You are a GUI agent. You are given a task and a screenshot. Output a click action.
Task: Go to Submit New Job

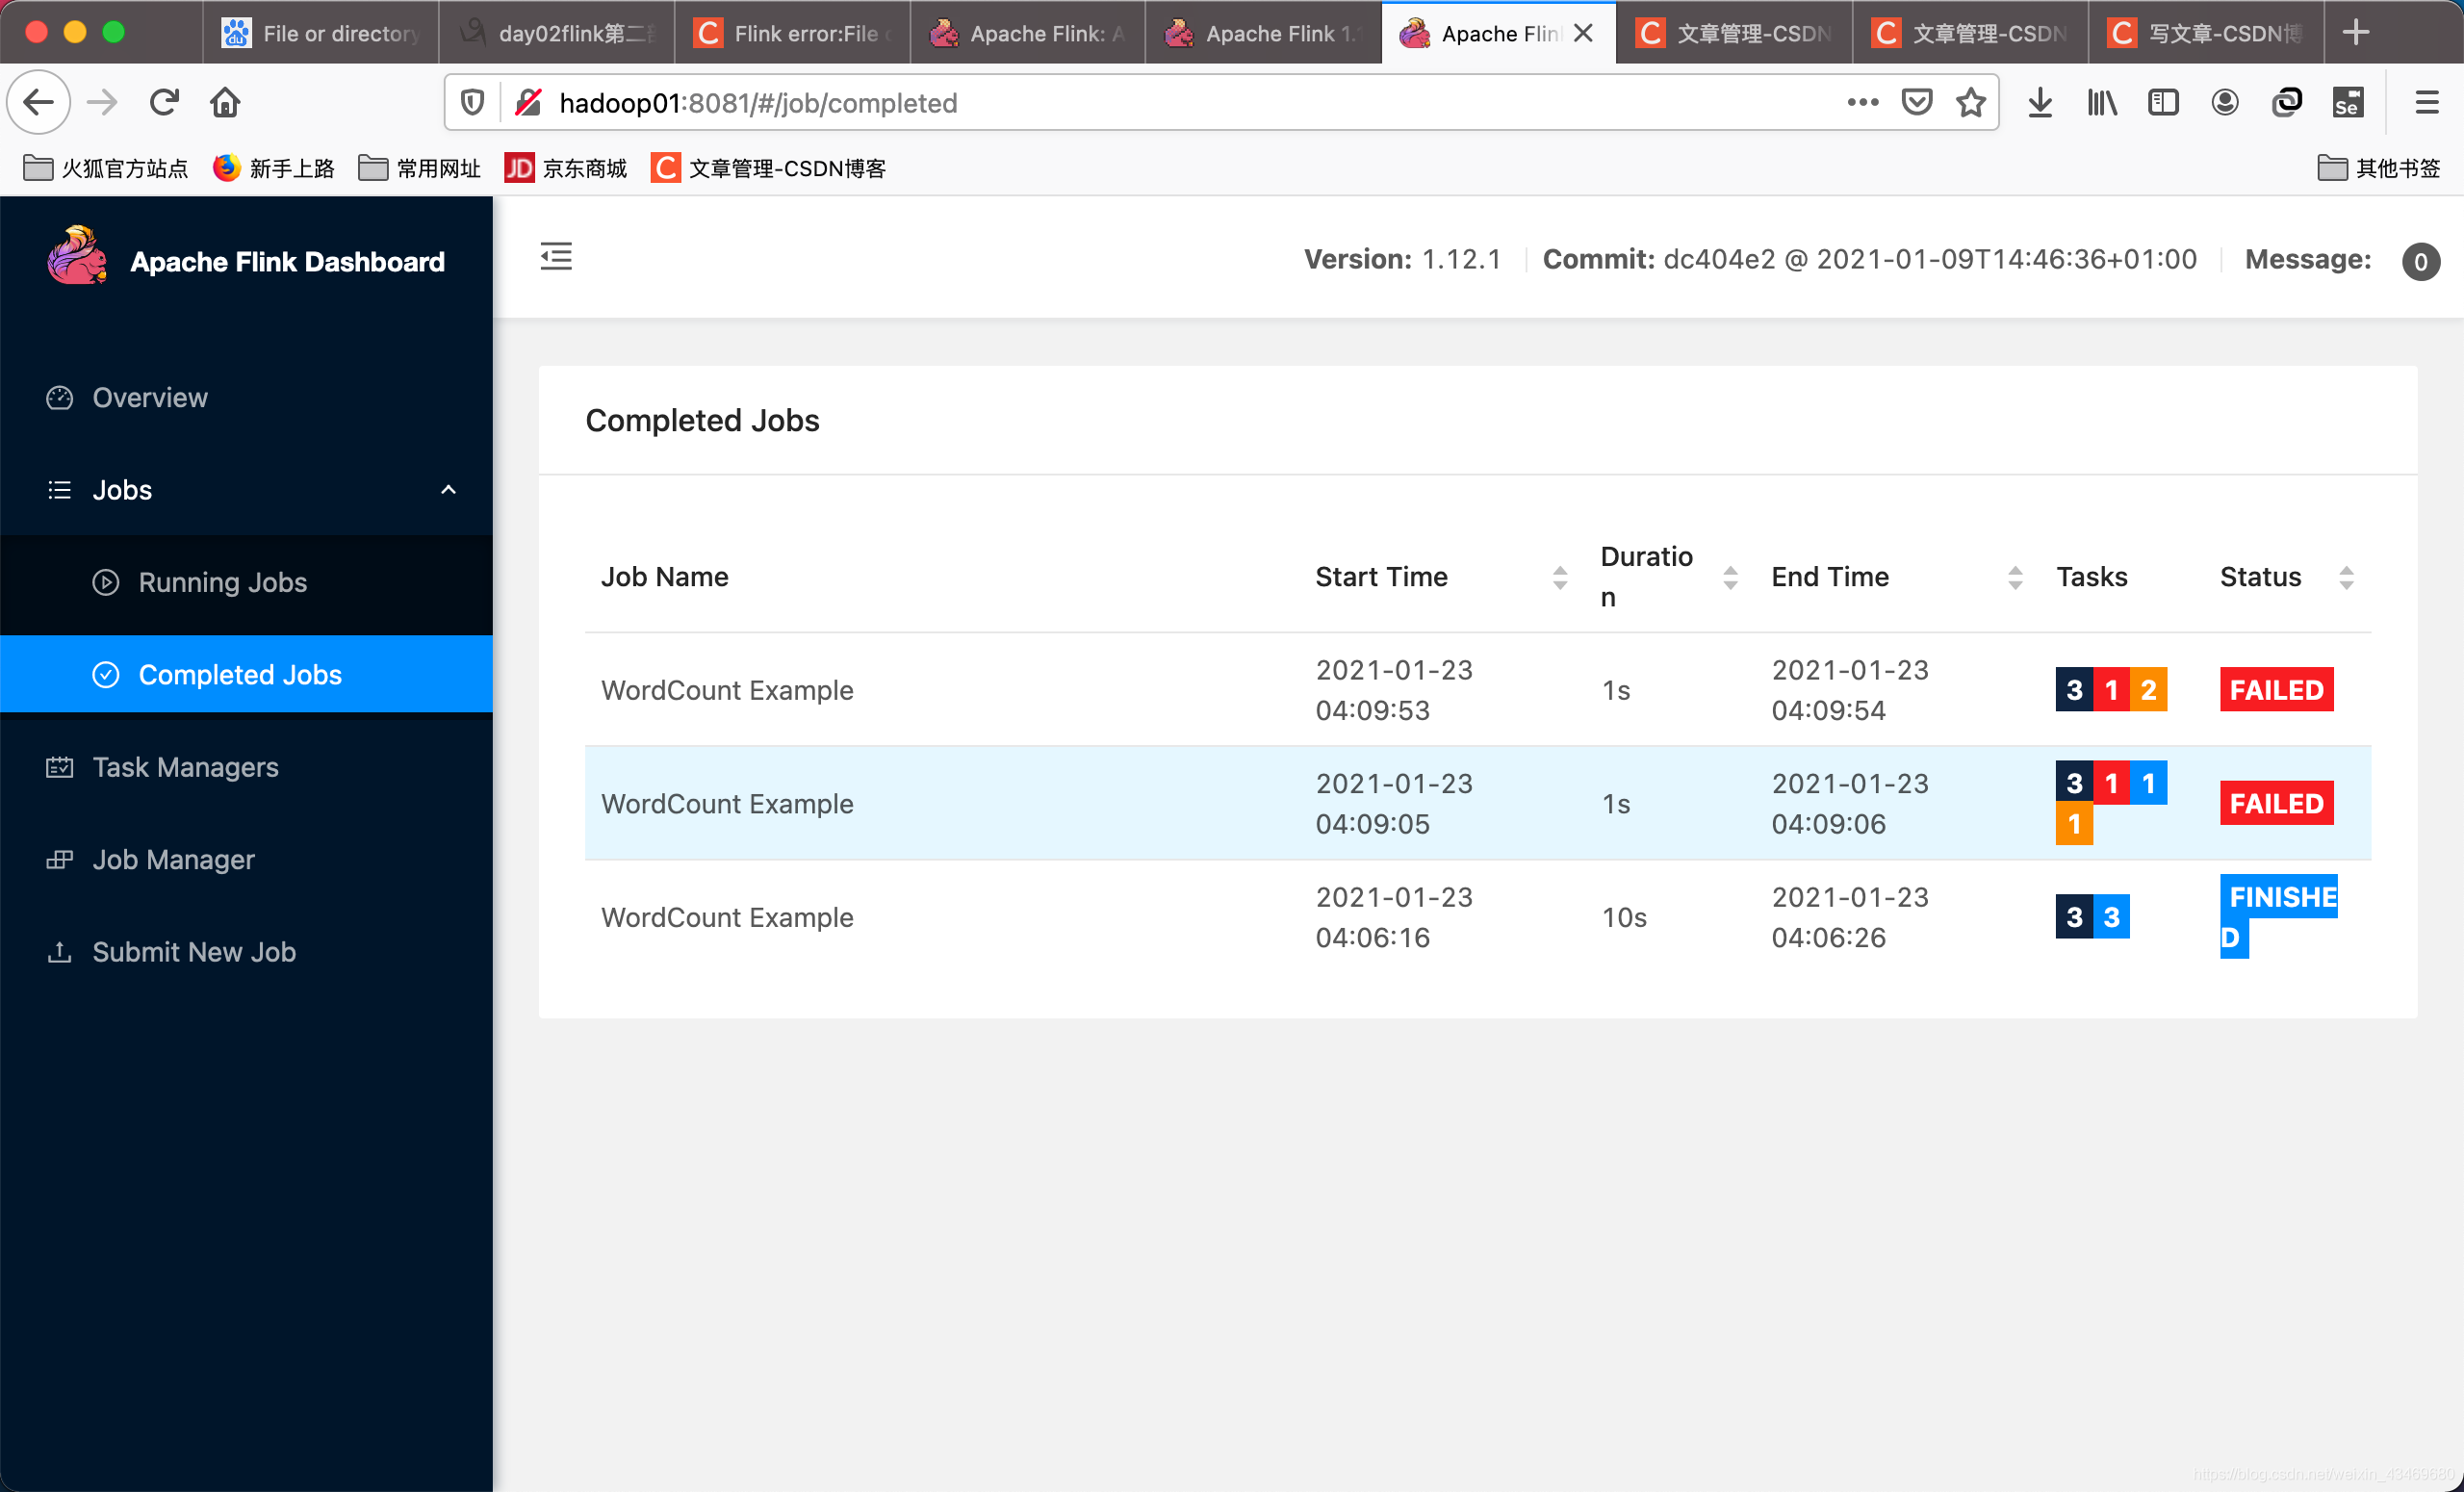pos(246,951)
